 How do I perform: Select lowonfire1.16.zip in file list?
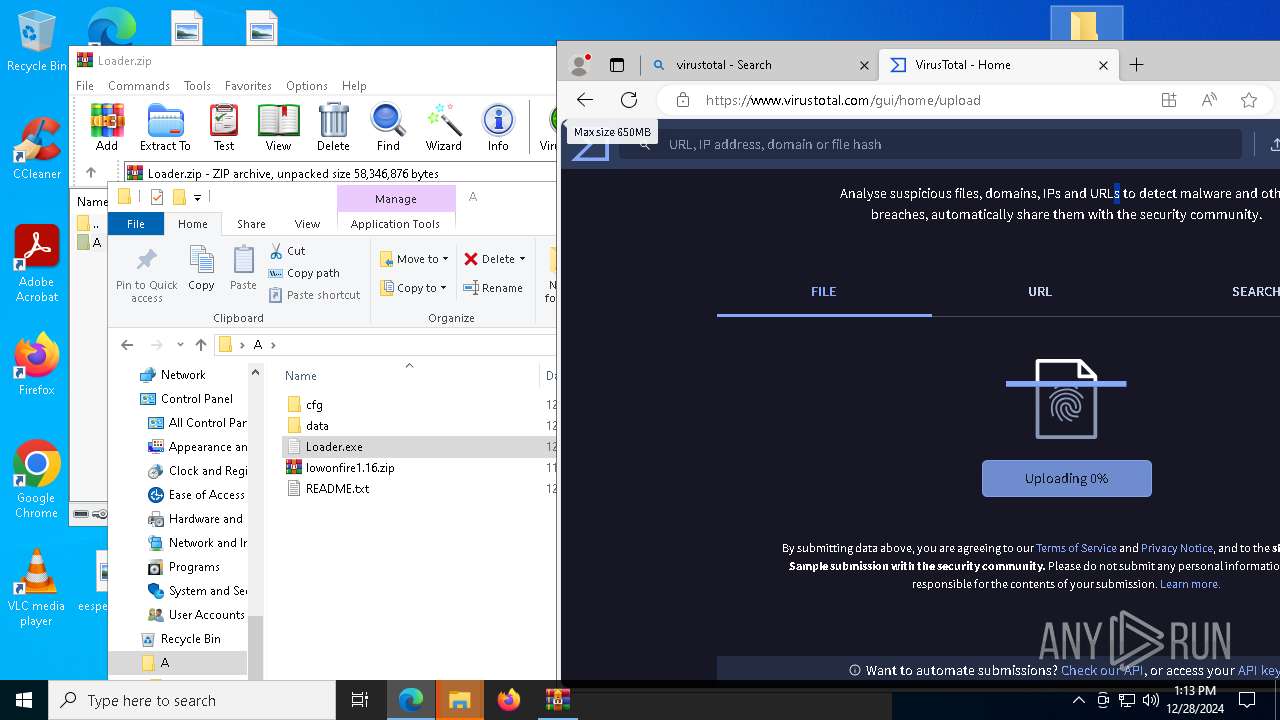pyautogui.click(x=350, y=468)
